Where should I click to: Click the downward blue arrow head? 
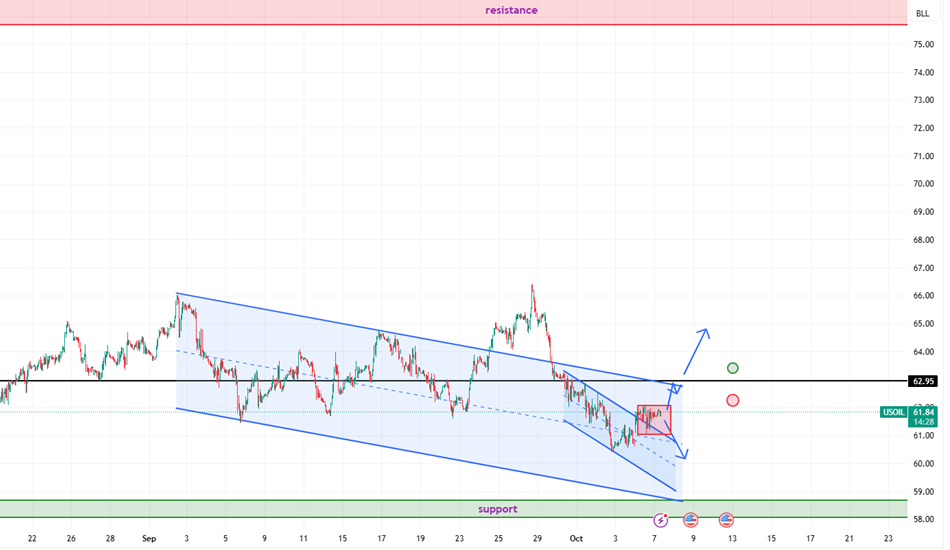click(683, 456)
